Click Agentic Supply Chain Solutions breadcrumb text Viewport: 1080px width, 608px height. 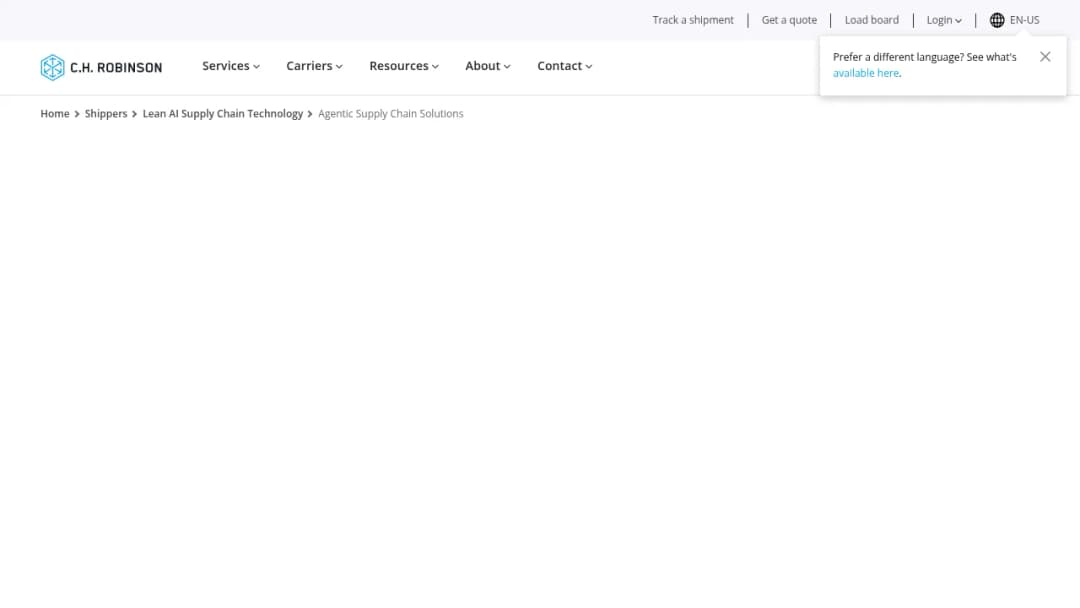click(391, 114)
